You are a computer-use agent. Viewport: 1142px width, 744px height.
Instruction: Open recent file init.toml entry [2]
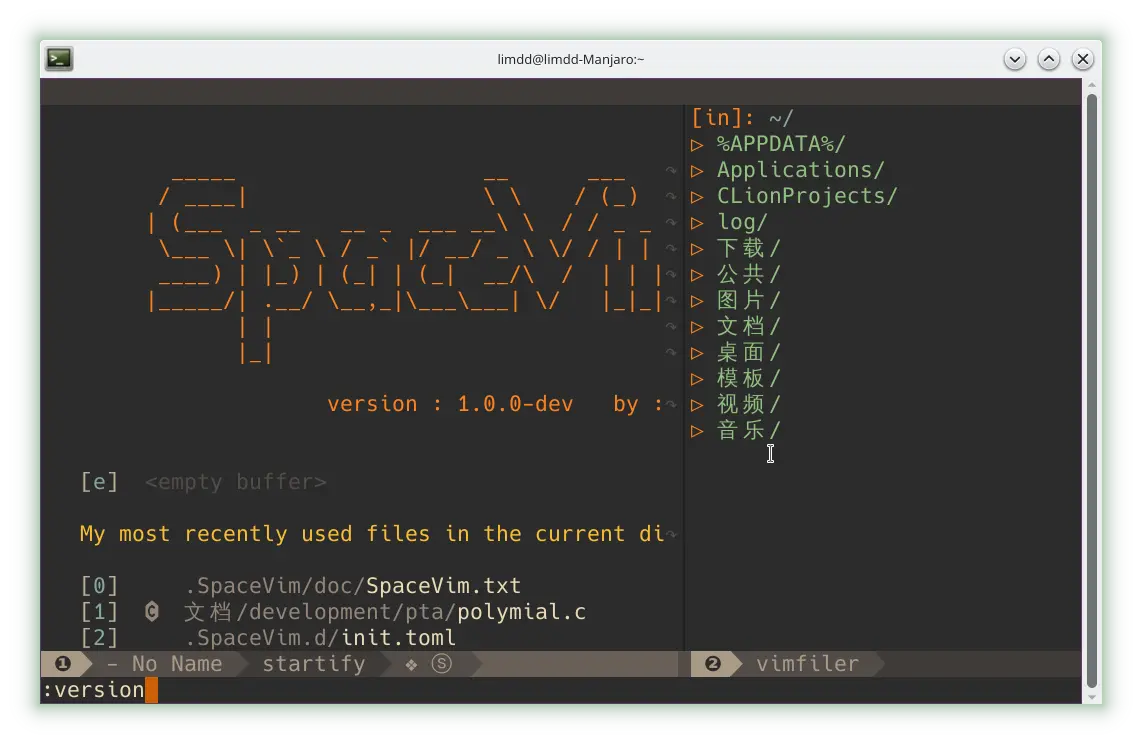tap(268, 638)
